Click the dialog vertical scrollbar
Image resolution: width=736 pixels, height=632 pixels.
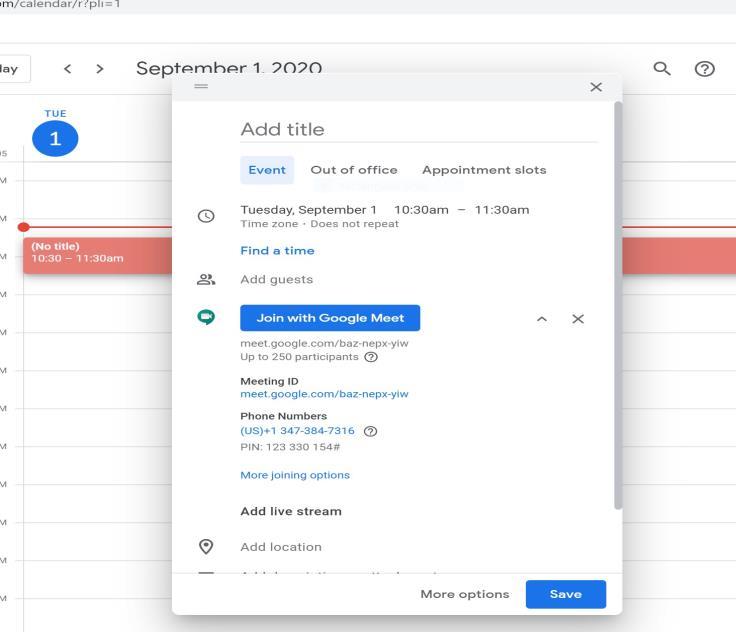click(x=618, y=305)
